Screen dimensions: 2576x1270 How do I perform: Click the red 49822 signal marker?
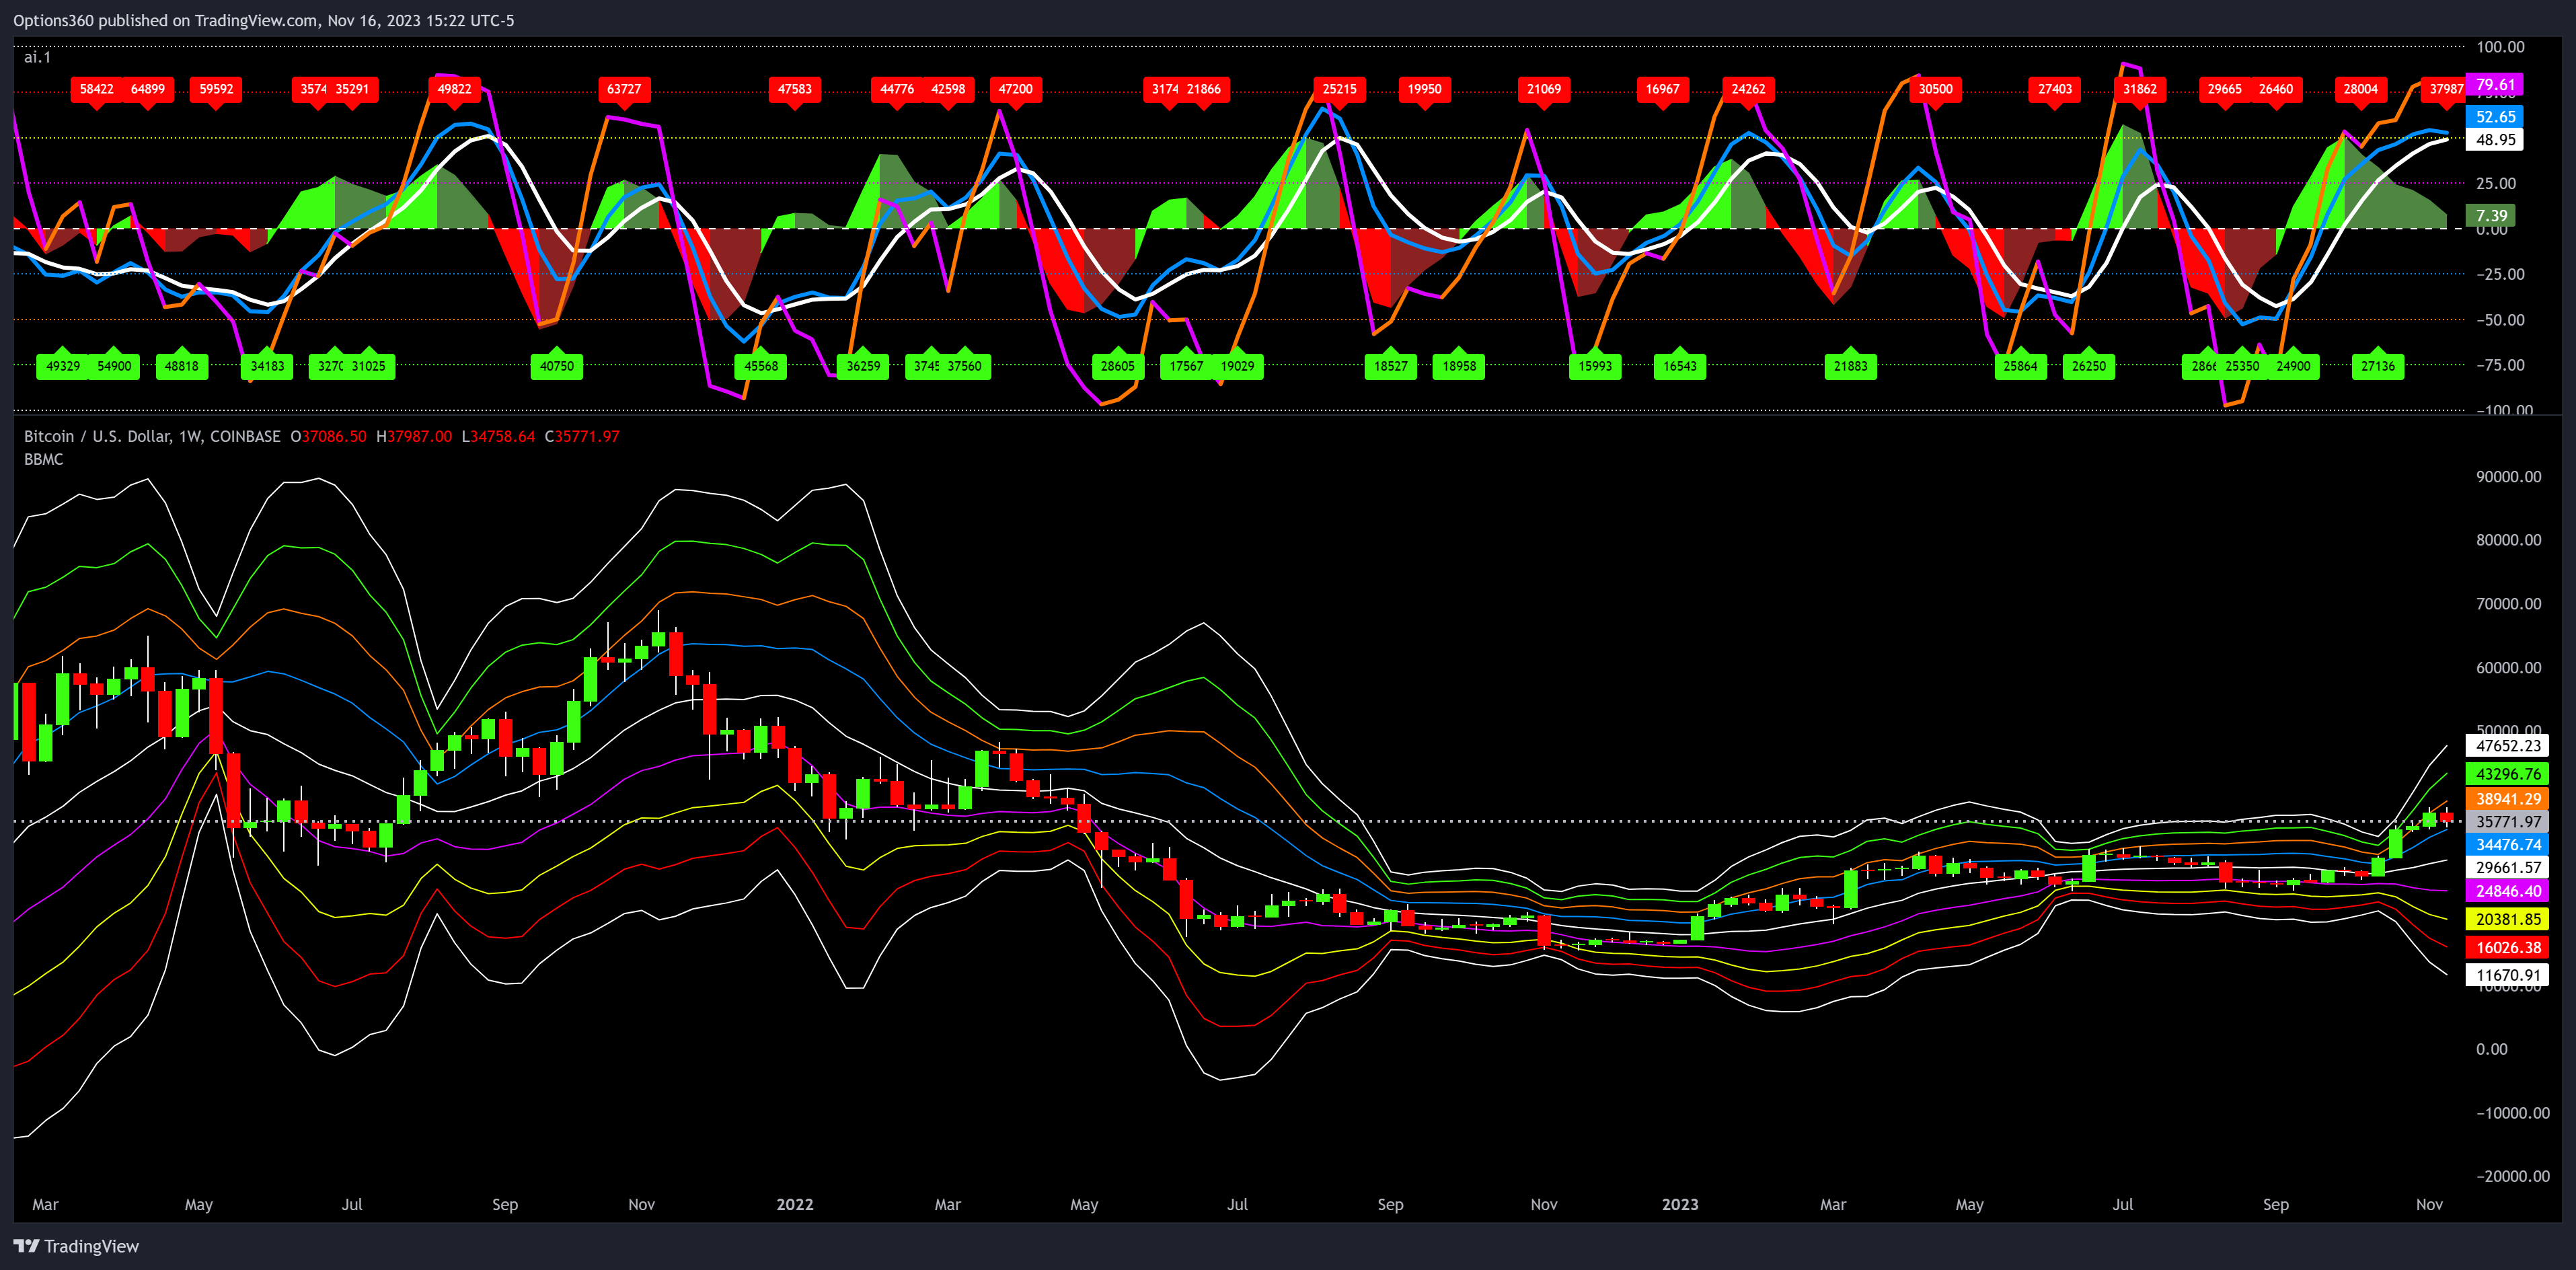click(x=454, y=89)
